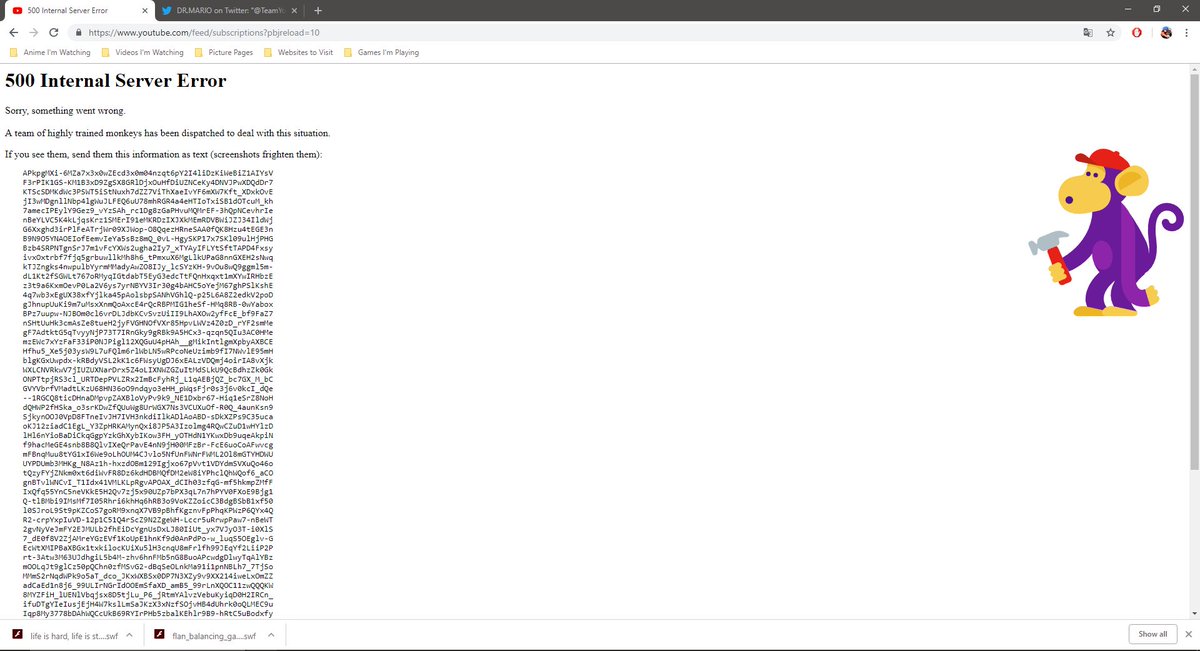Switch to the DR.MARIO on Twitter tab
The width and height of the screenshot is (1200, 651).
(230, 11)
